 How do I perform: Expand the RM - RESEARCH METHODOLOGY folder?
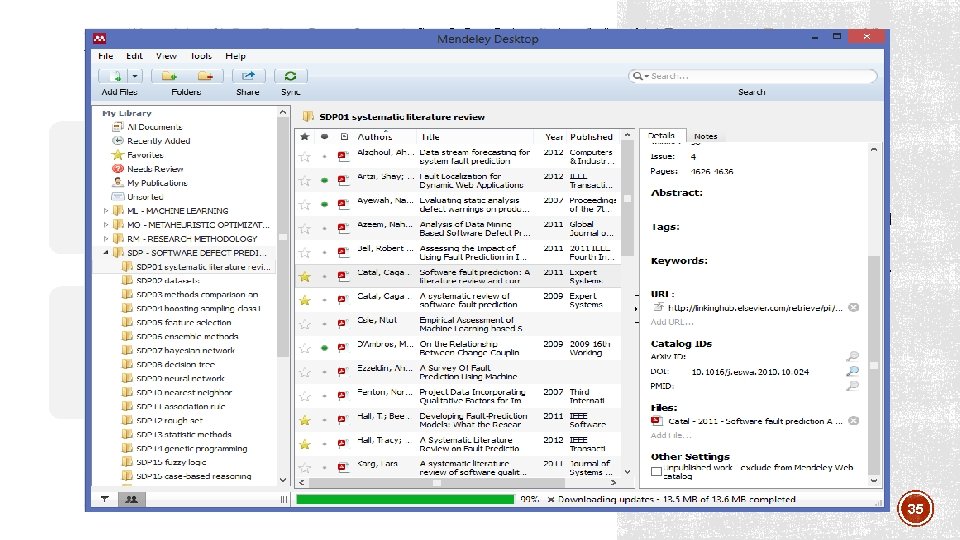(106, 239)
